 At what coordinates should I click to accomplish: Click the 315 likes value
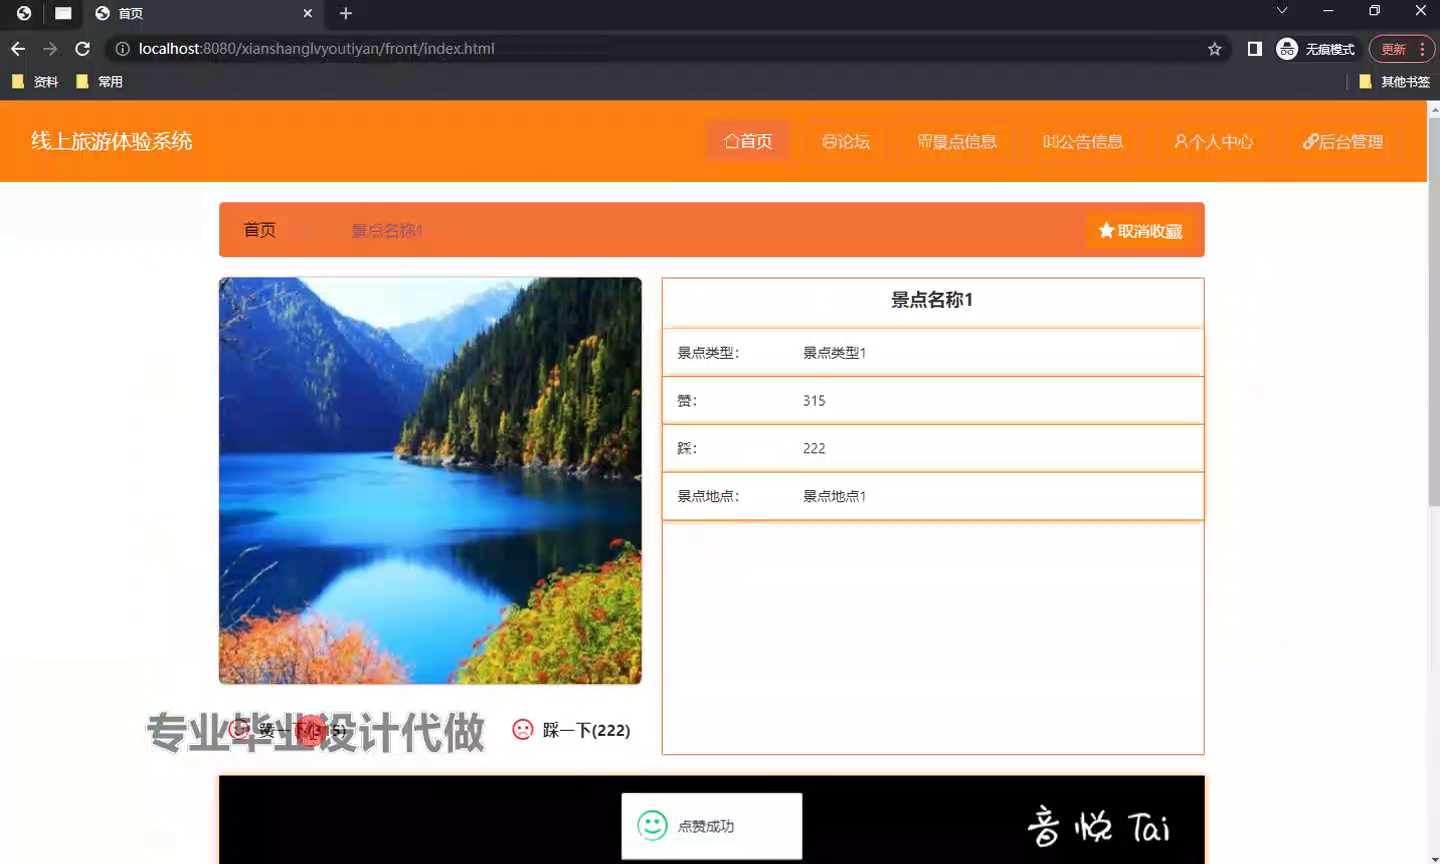tap(814, 400)
